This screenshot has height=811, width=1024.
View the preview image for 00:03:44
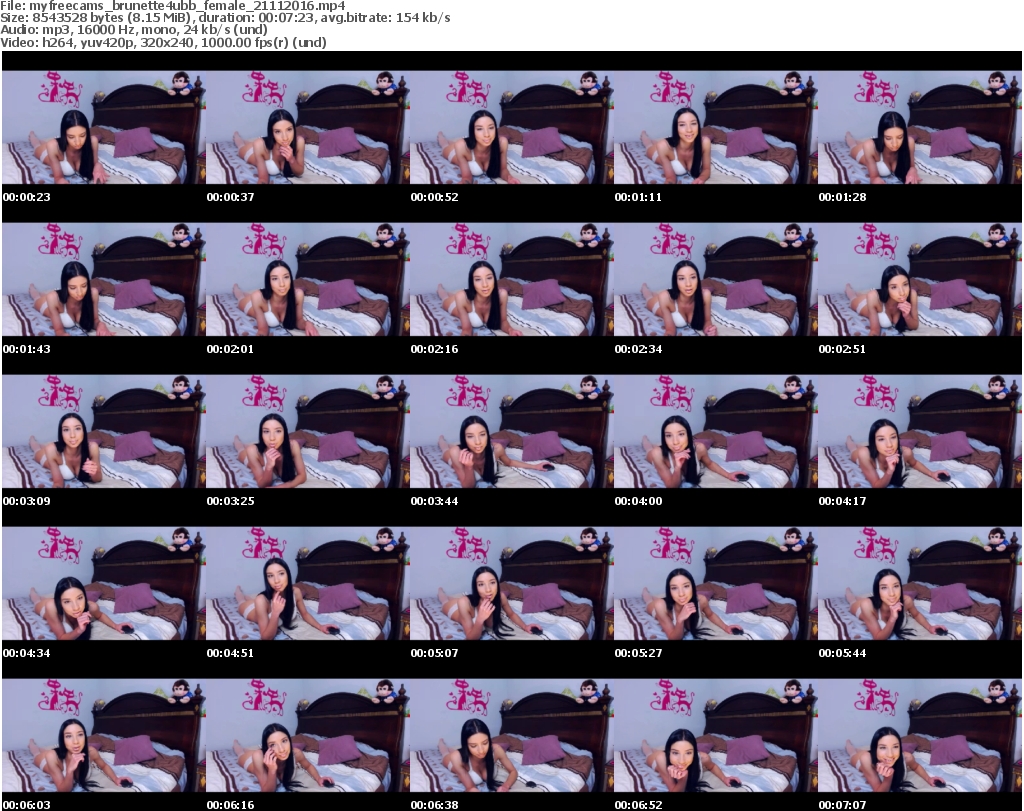[x=511, y=432]
